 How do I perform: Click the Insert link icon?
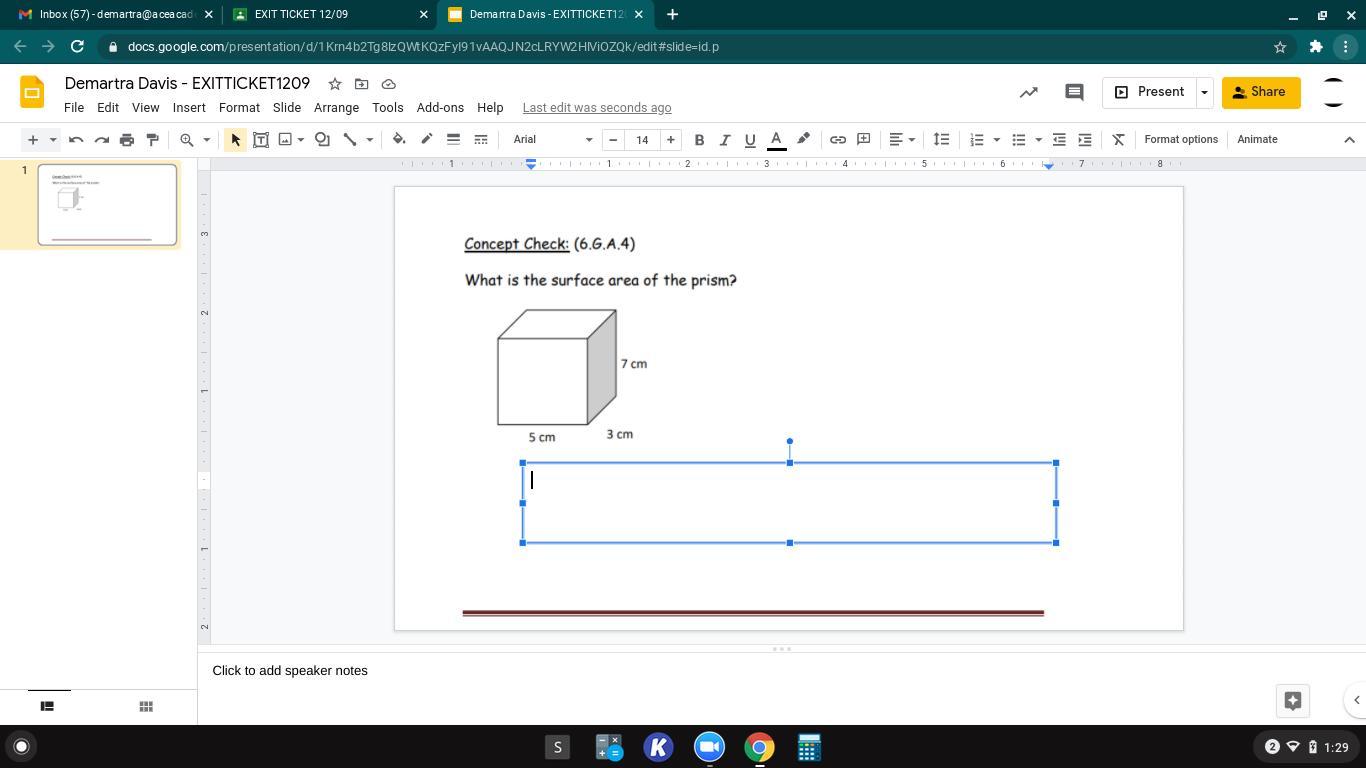click(x=838, y=140)
